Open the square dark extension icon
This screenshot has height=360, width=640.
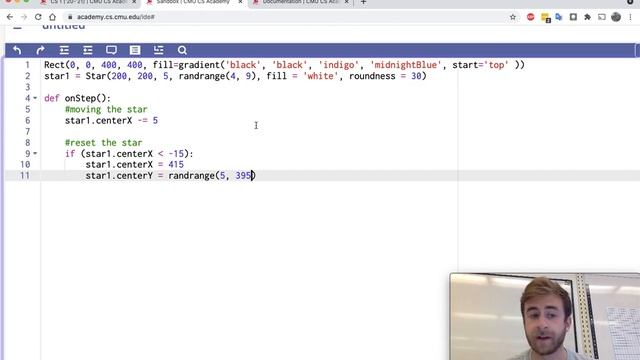[x=573, y=17]
